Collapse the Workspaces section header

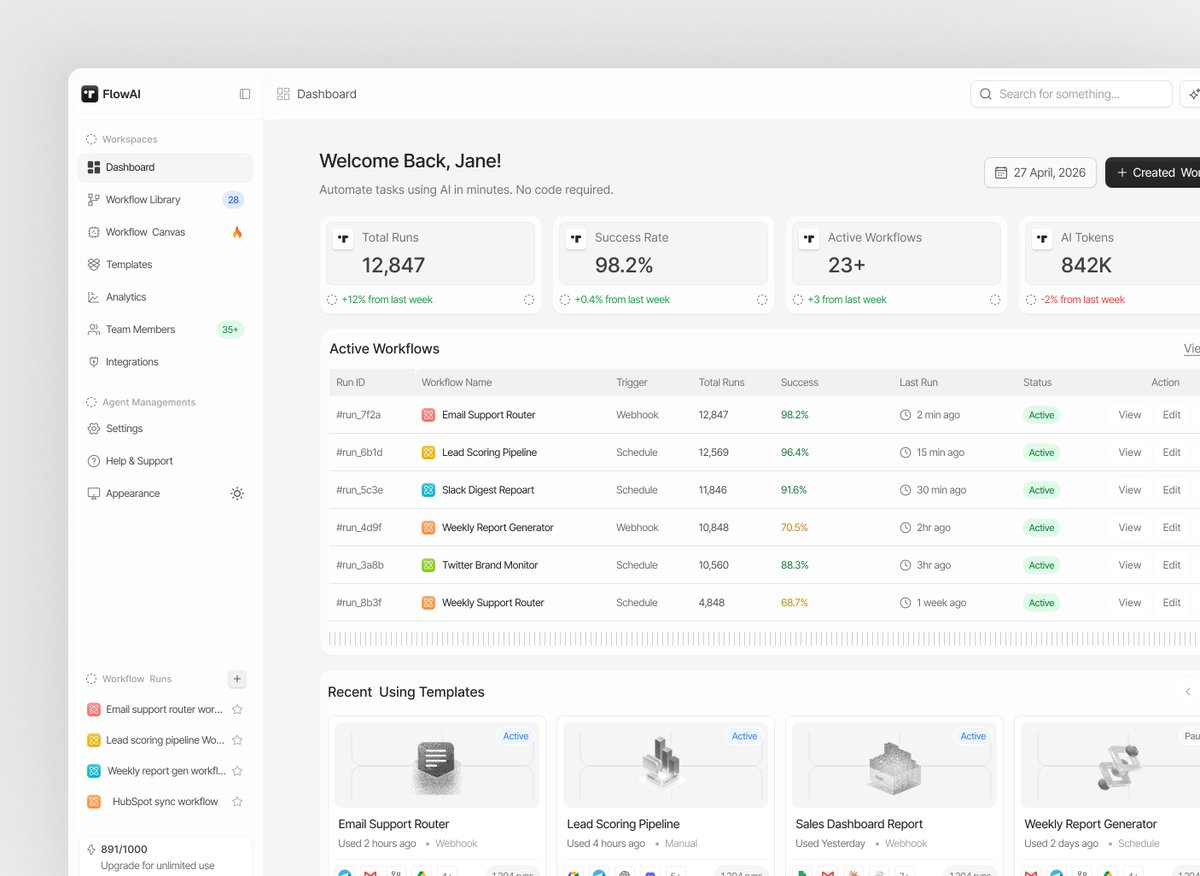(x=121, y=140)
